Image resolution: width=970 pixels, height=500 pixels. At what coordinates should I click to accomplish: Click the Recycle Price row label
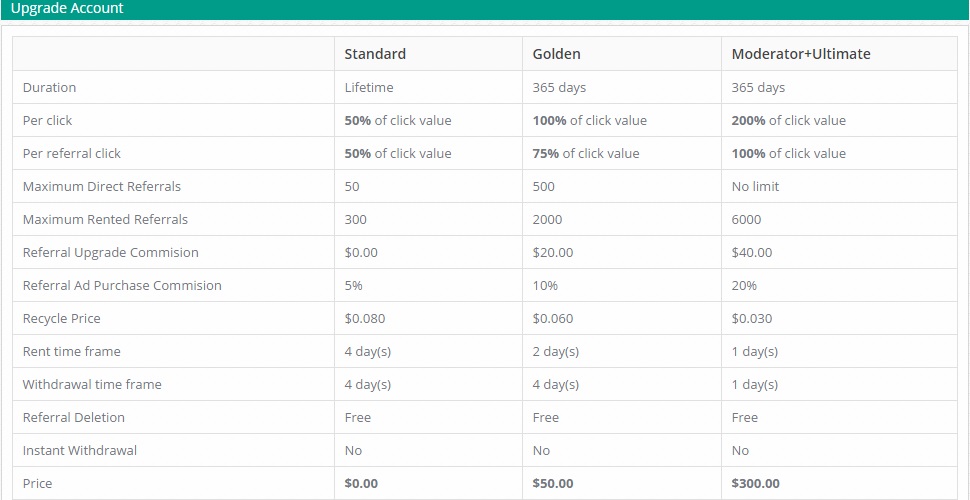[61, 318]
